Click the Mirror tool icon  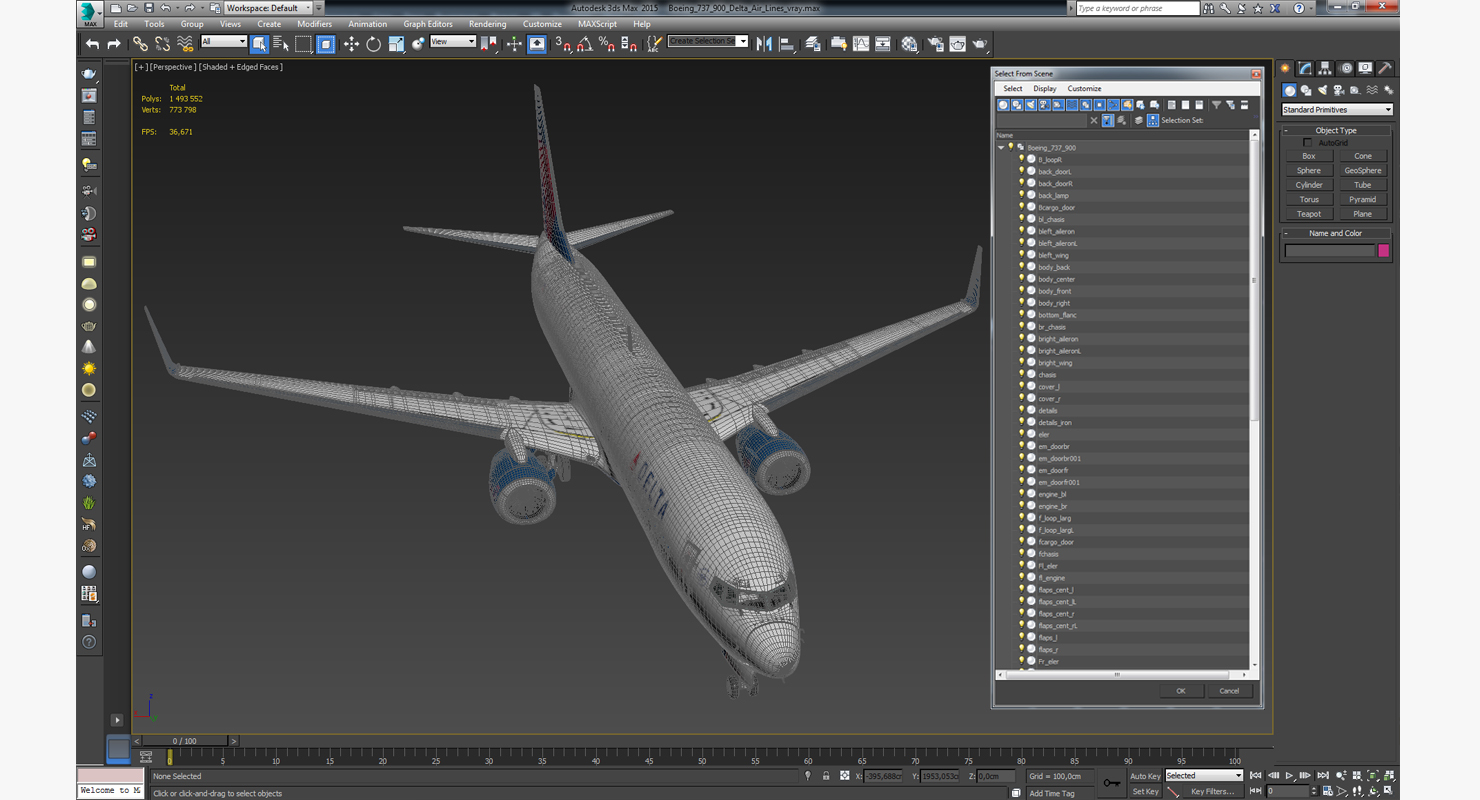pos(764,44)
